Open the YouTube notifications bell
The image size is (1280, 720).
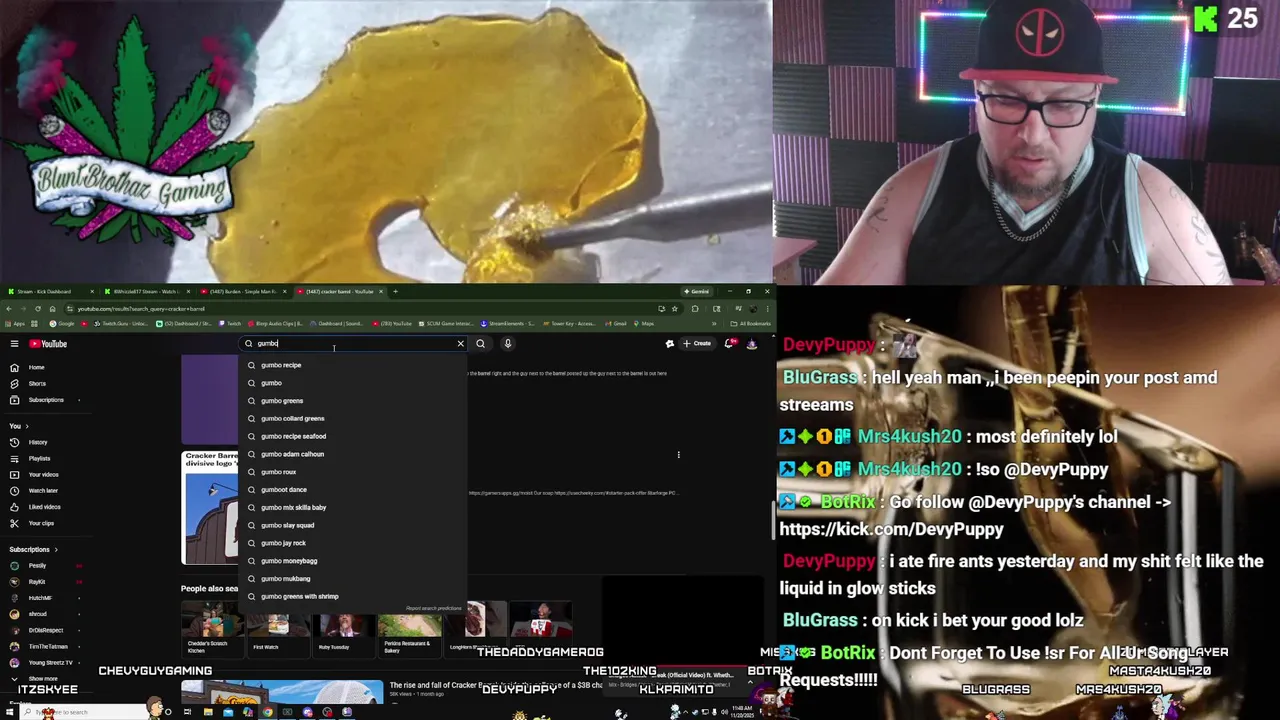point(730,344)
